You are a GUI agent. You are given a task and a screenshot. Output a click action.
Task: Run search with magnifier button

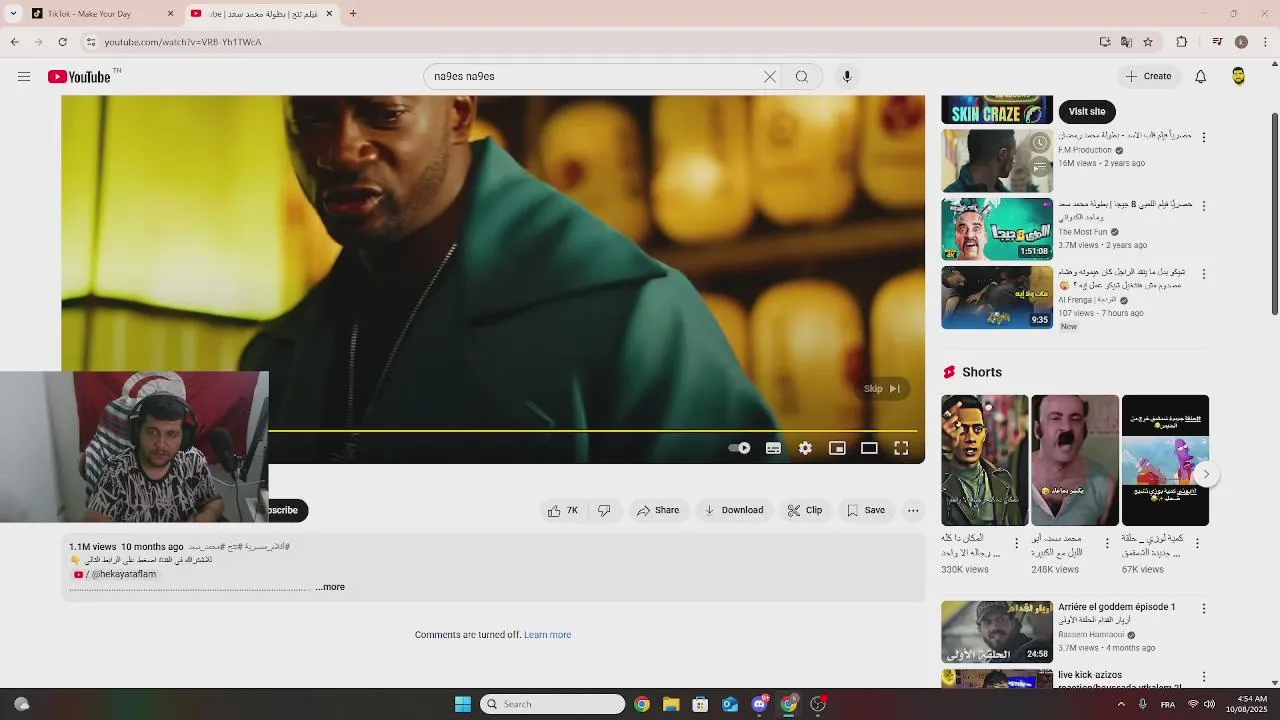[802, 76]
